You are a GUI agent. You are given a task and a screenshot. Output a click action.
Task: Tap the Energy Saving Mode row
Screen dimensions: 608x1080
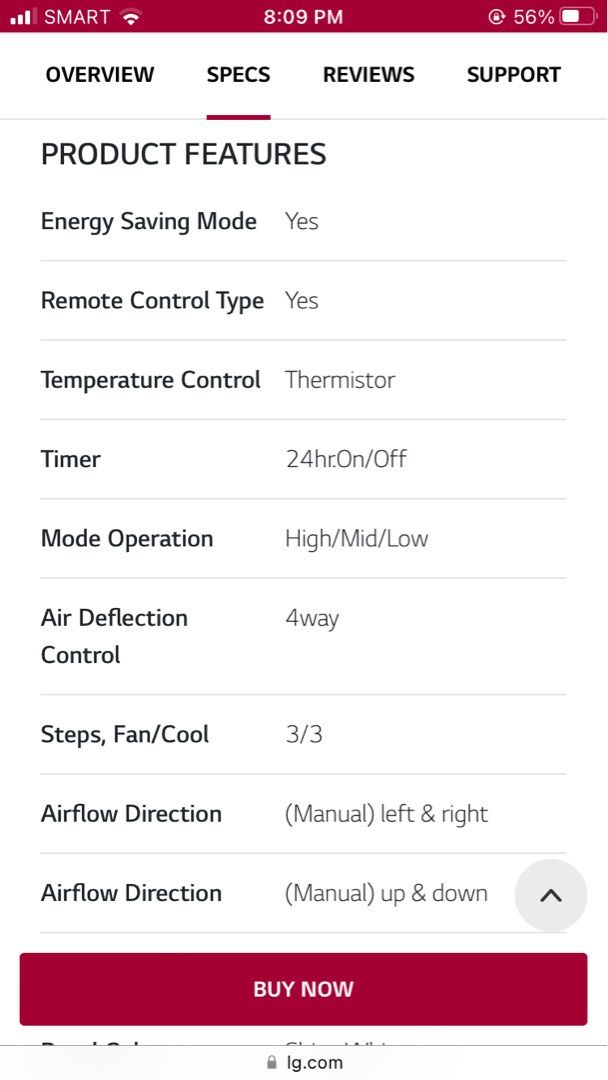(x=303, y=221)
